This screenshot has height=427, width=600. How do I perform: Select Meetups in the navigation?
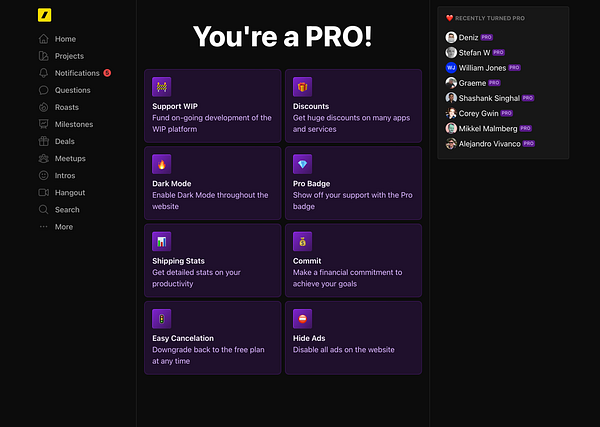pos(70,158)
